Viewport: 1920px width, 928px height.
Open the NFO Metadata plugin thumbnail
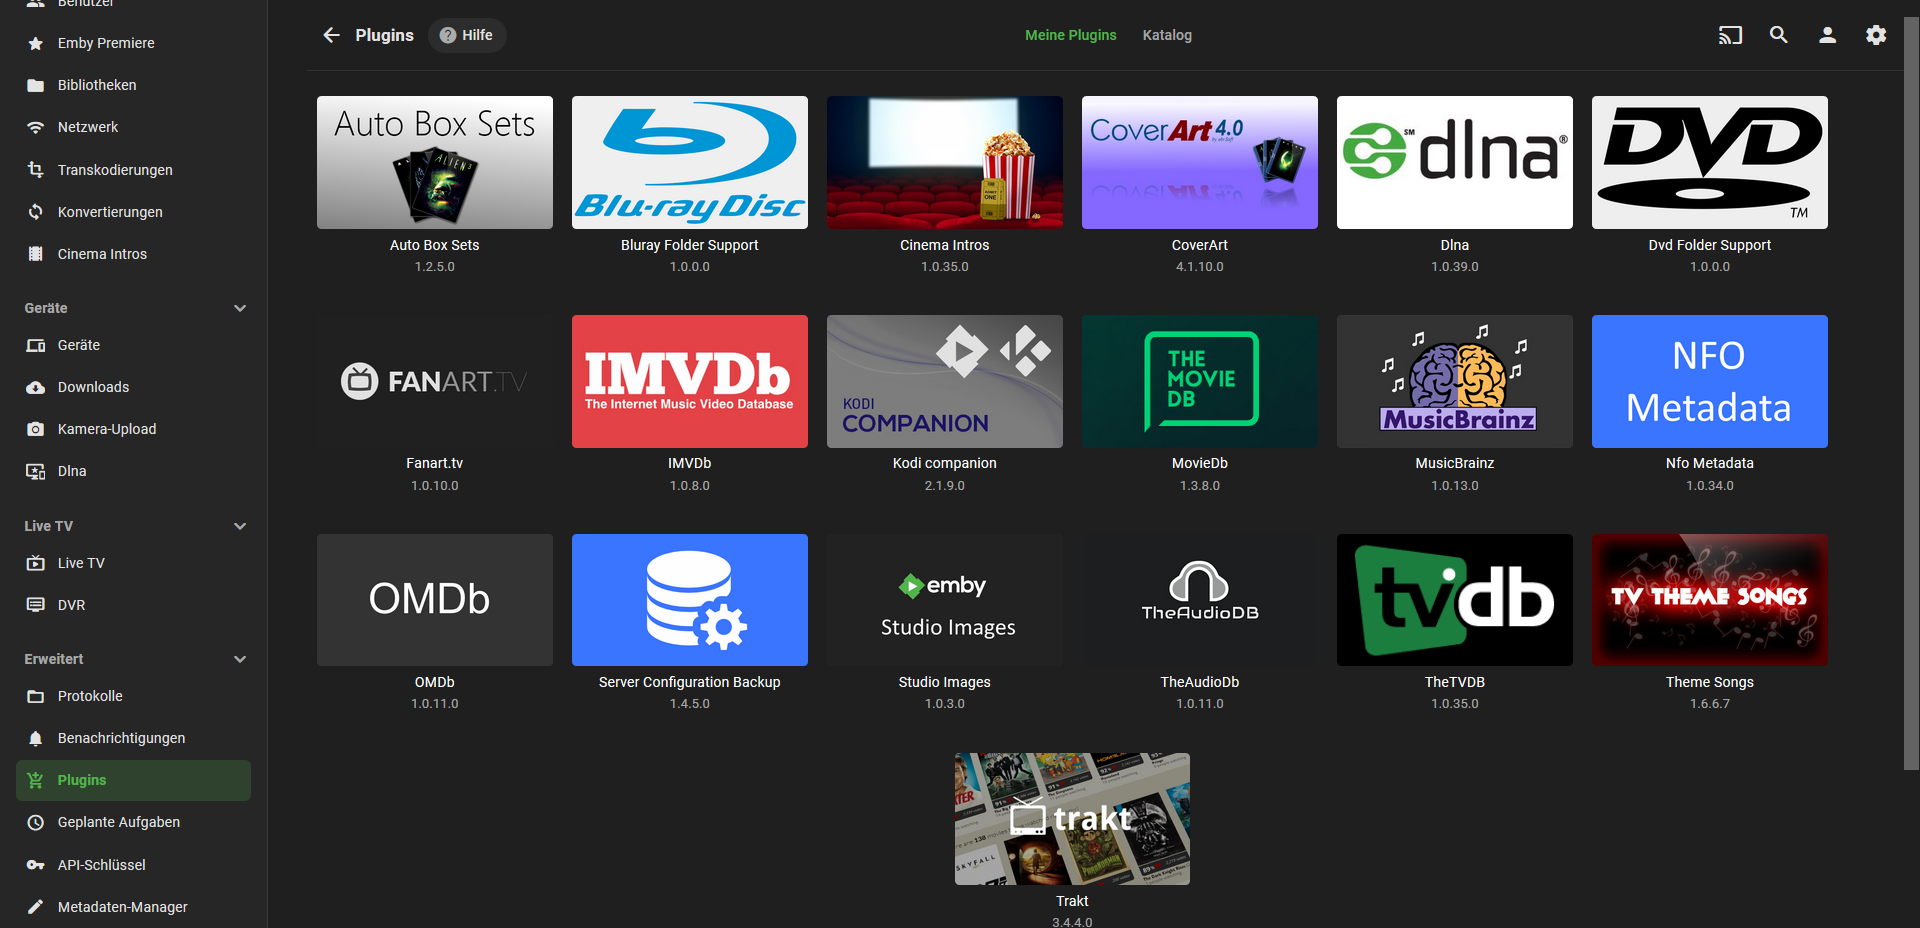pyautogui.click(x=1710, y=381)
